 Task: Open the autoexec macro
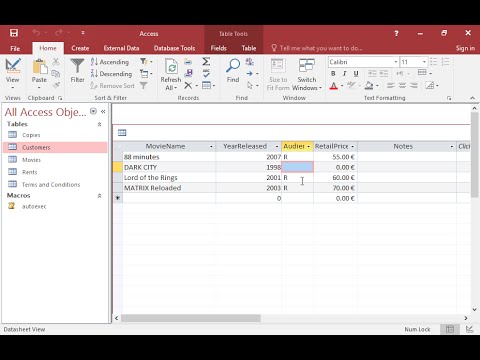[34, 206]
